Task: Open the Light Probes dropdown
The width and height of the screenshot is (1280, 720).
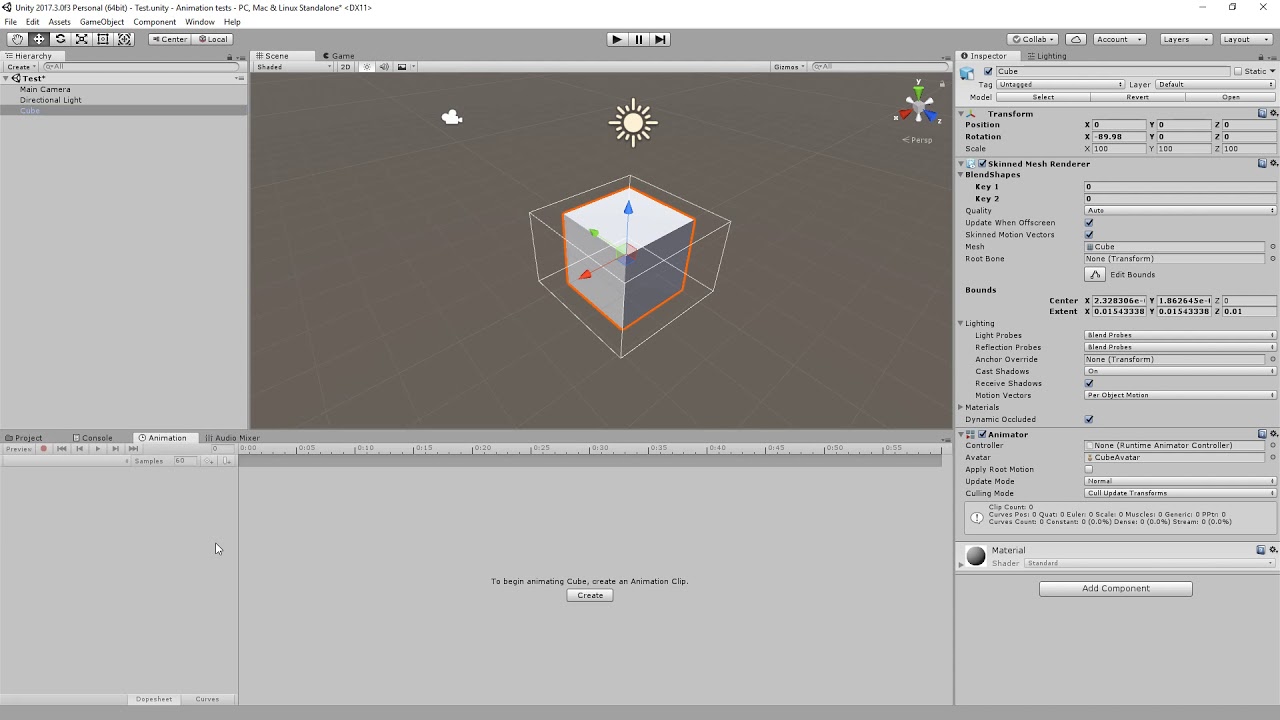Action: [x=1181, y=335]
